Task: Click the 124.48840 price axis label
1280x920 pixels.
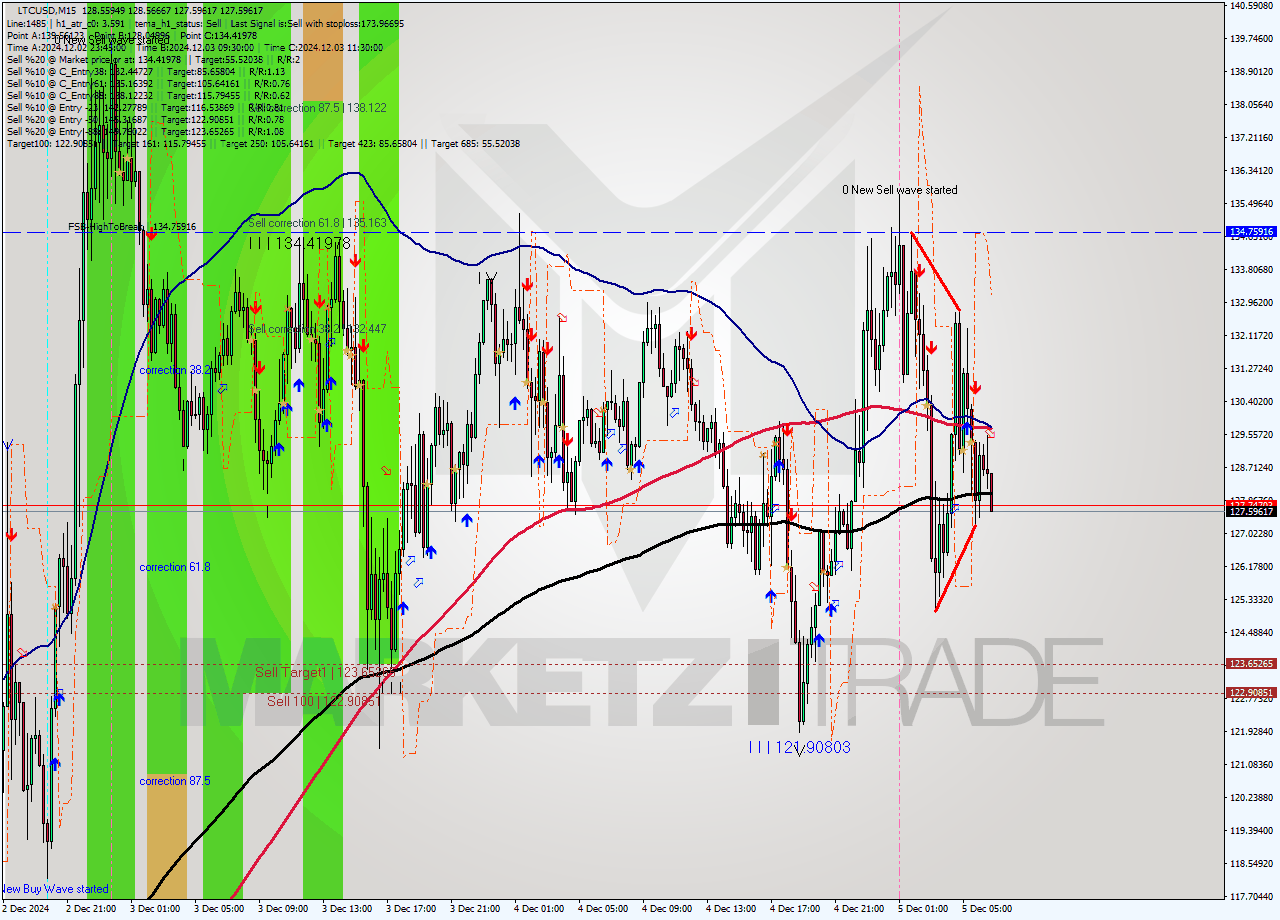Action: (1251, 632)
